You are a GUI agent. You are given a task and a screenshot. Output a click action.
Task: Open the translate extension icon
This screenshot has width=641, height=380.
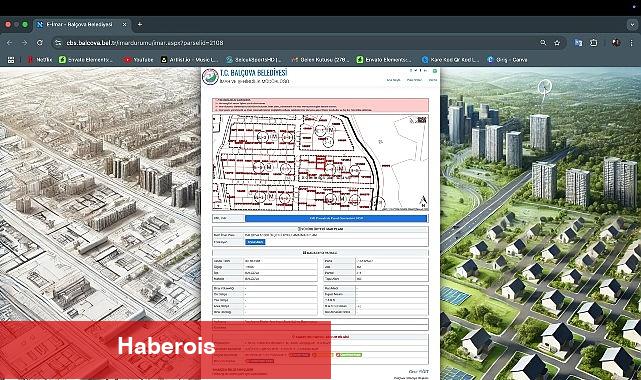pos(578,42)
